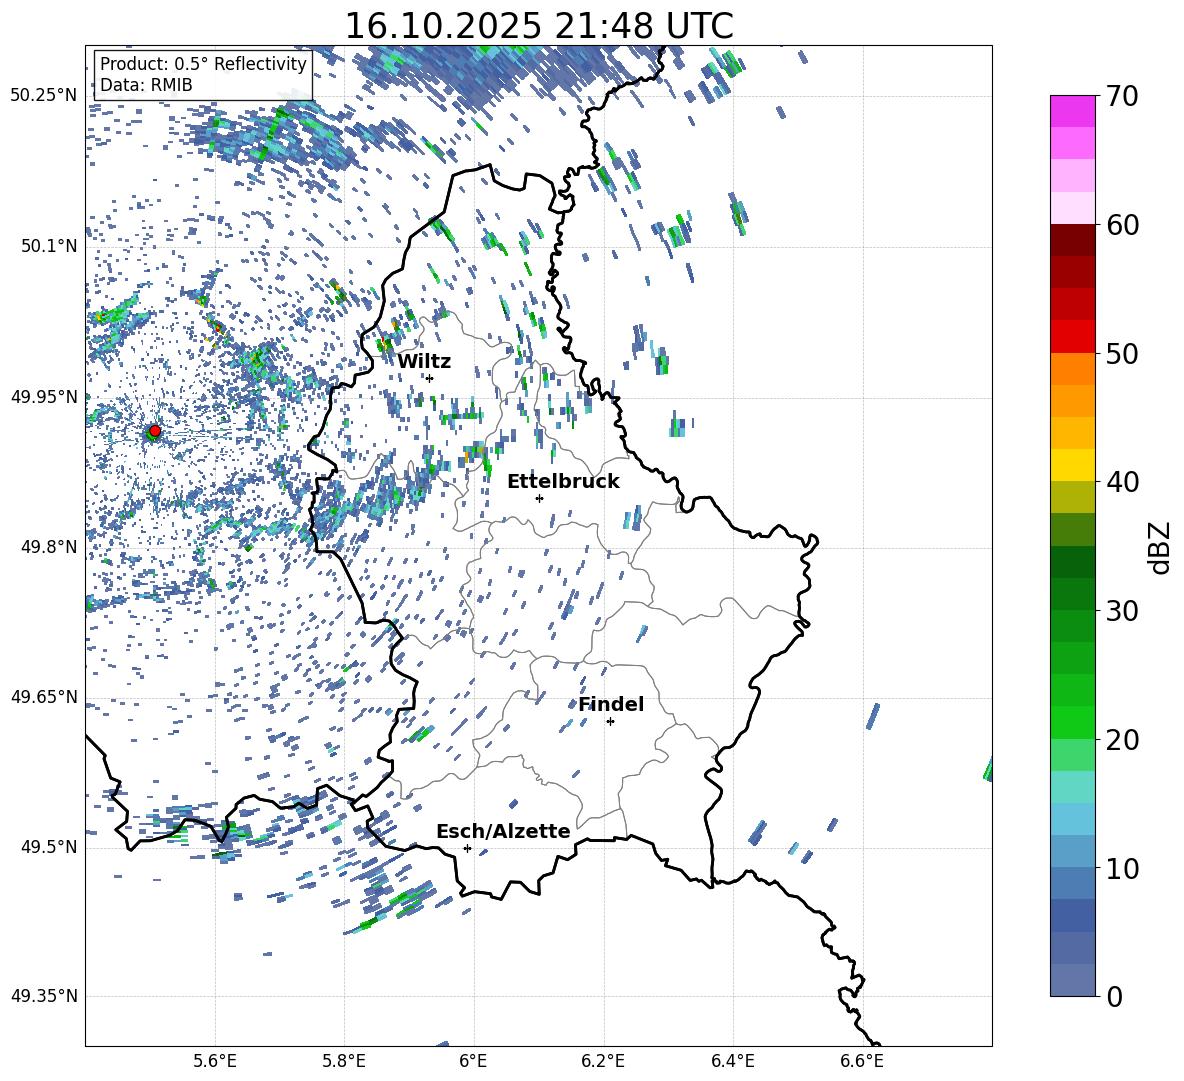Click the colorbar tick label 20
Image resolution: width=1184 pixels, height=1081 pixels.
pyautogui.click(x=1122, y=740)
